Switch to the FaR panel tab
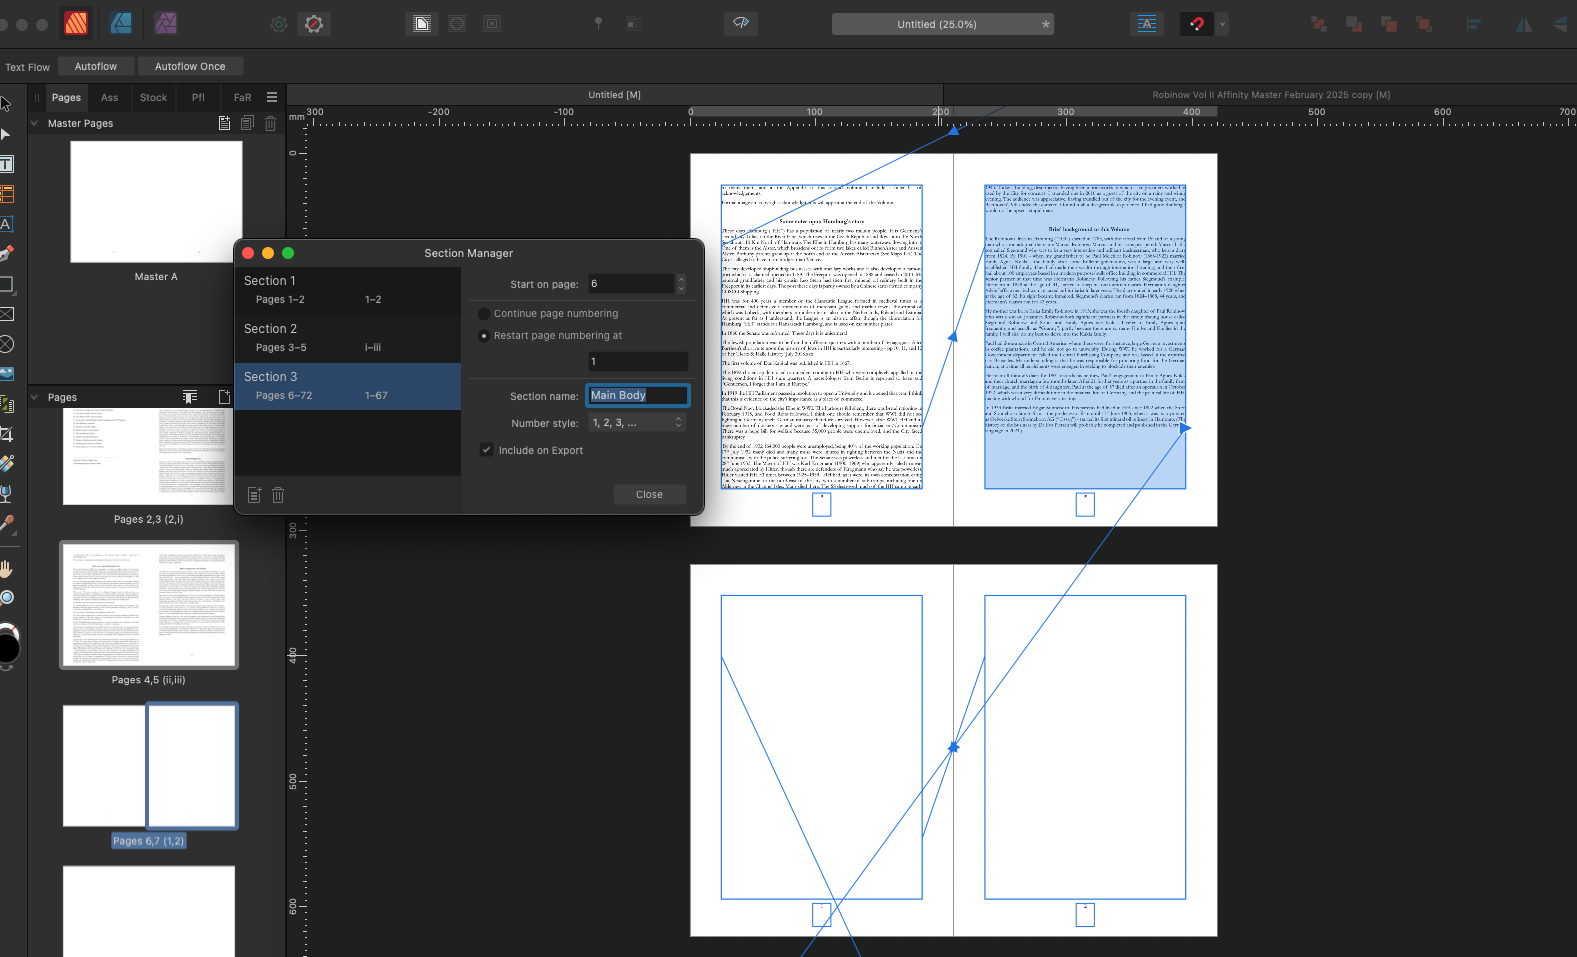Viewport: 1577px width, 957px height. coord(242,97)
